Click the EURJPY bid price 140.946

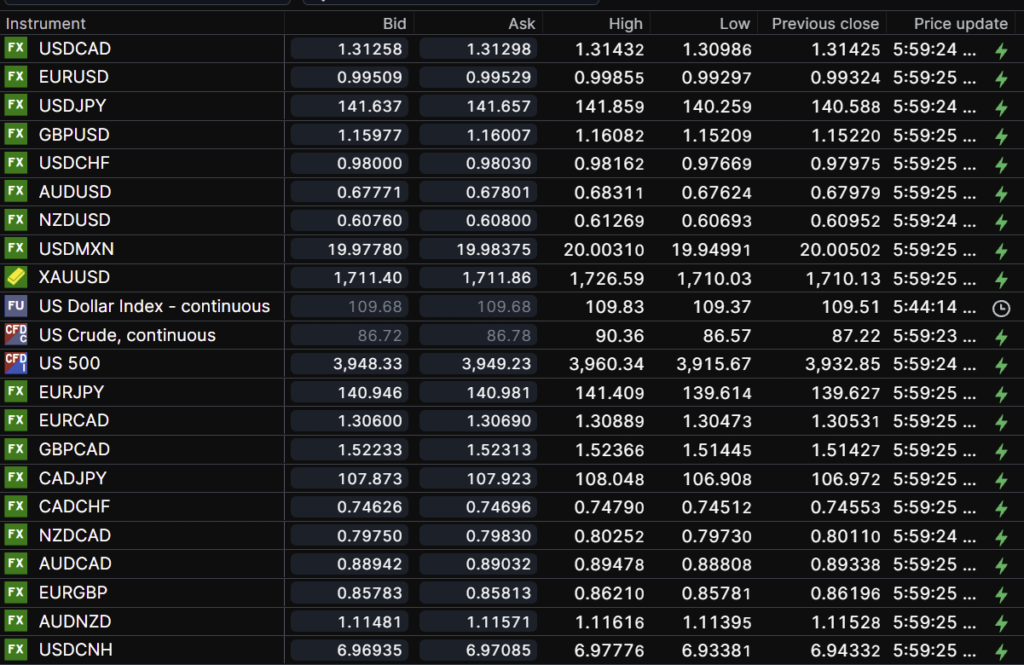point(350,392)
